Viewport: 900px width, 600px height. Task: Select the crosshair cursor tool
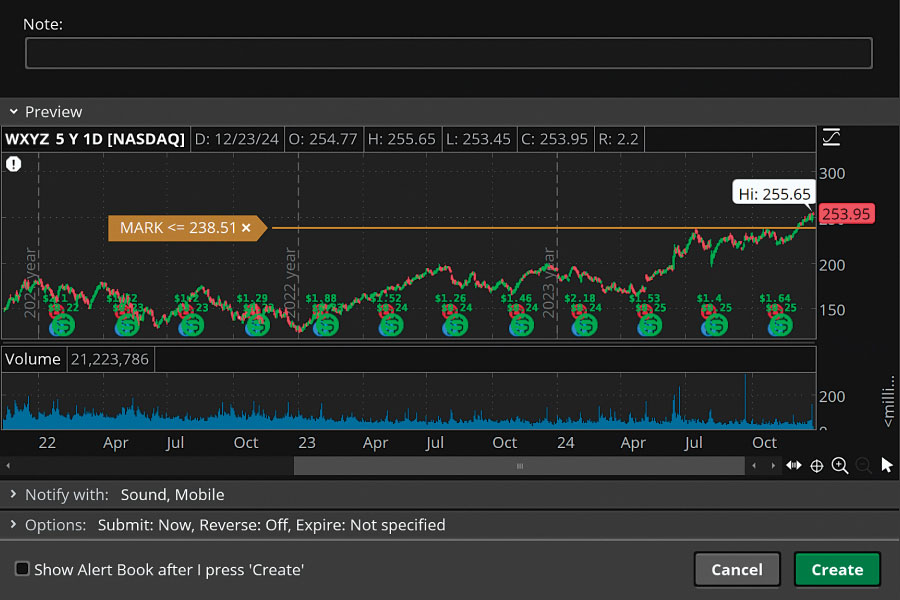[816, 465]
